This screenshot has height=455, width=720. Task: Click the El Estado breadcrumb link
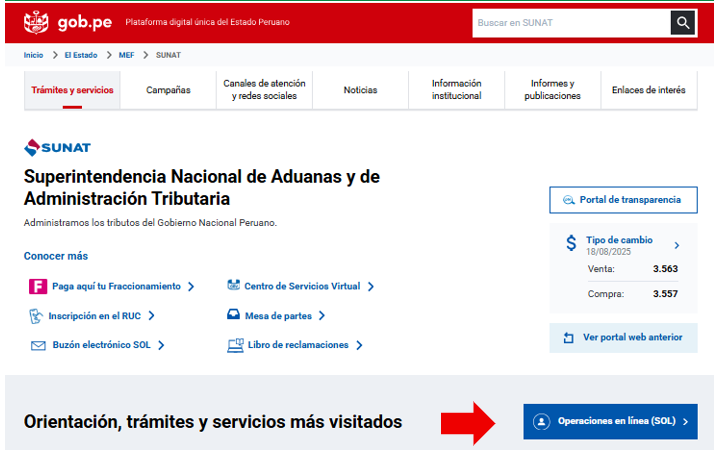(81, 55)
